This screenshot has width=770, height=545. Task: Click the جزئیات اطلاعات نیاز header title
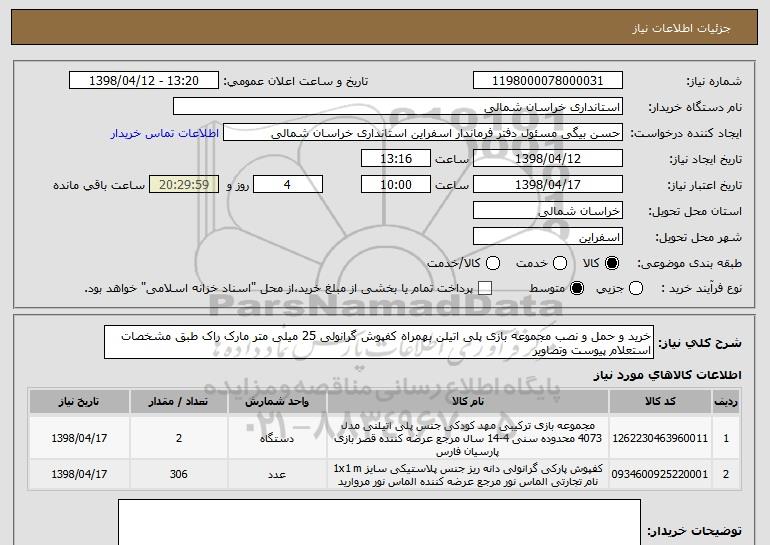(x=681, y=28)
